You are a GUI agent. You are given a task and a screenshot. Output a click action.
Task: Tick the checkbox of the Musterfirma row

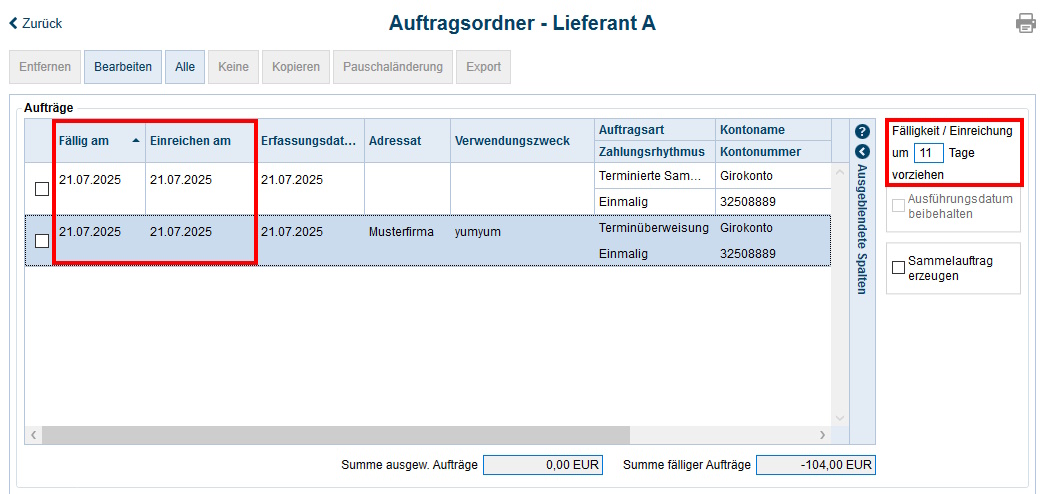[42, 241]
